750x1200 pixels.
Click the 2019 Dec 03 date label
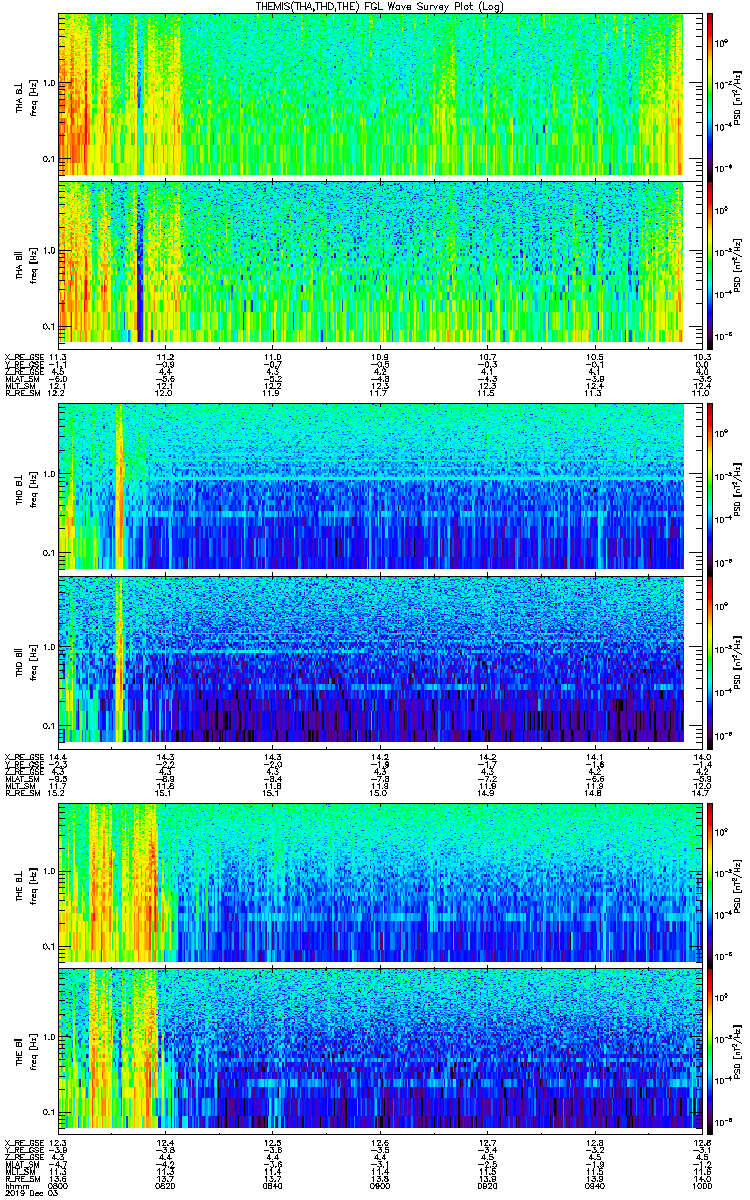(x=30, y=1195)
